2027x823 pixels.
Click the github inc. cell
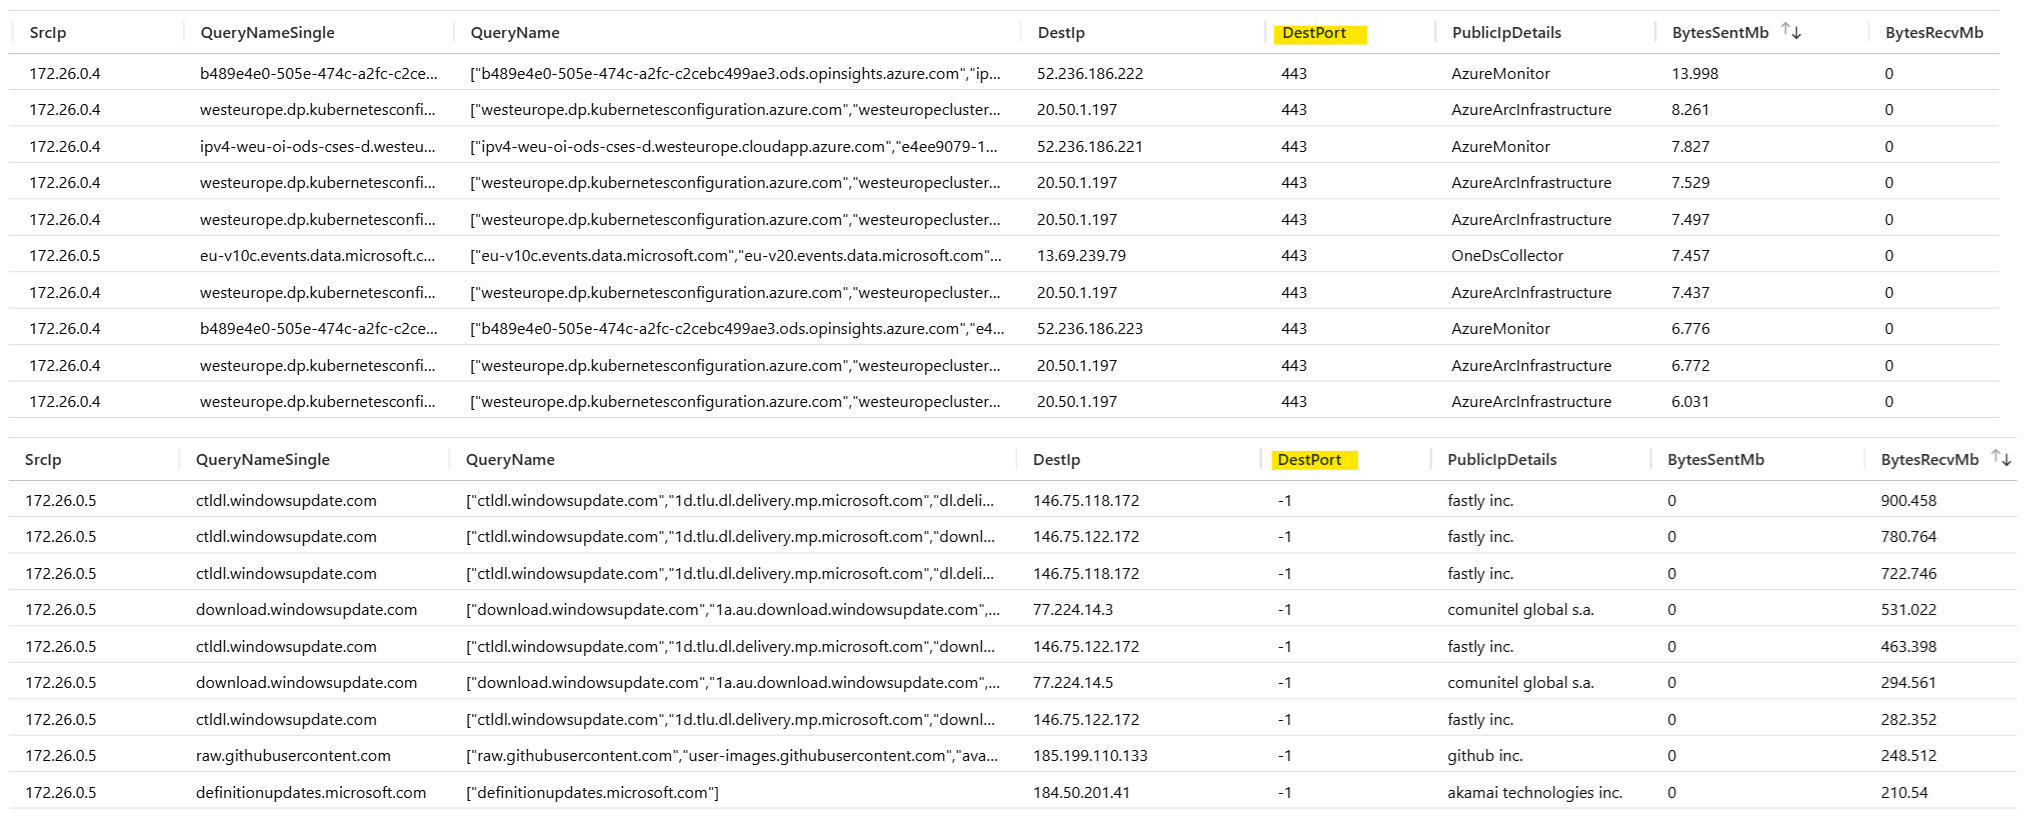(1485, 756)
